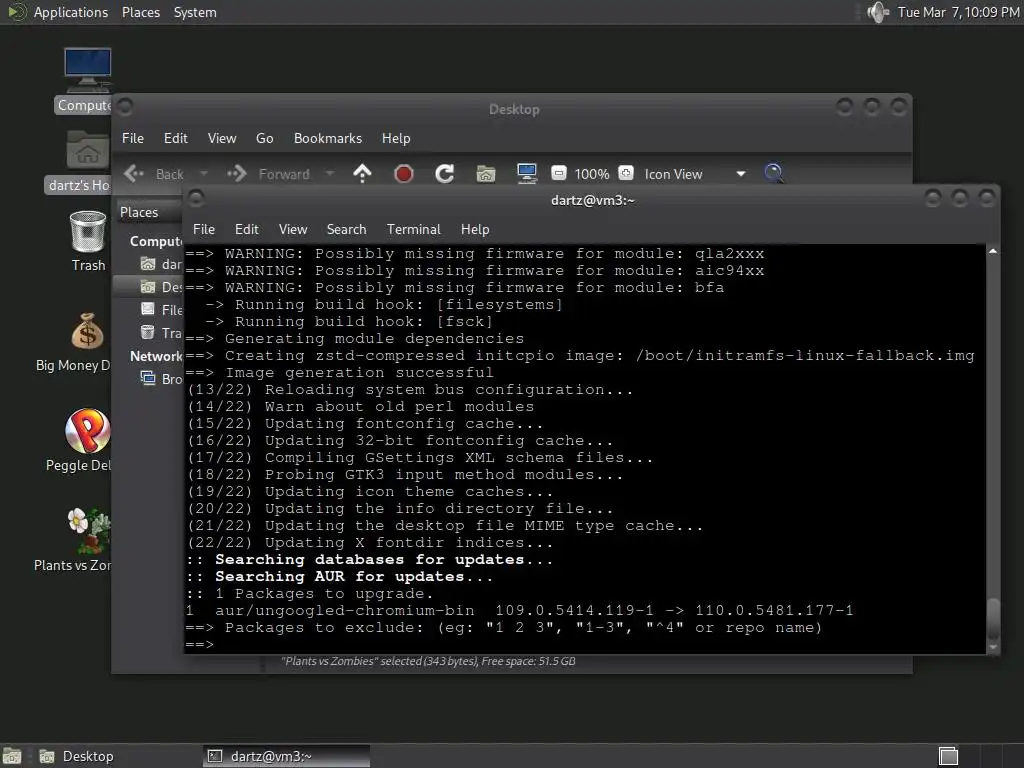1024x768 pixels.
Task: Click the clock showing Tue Mar 7
Action: 959,12
